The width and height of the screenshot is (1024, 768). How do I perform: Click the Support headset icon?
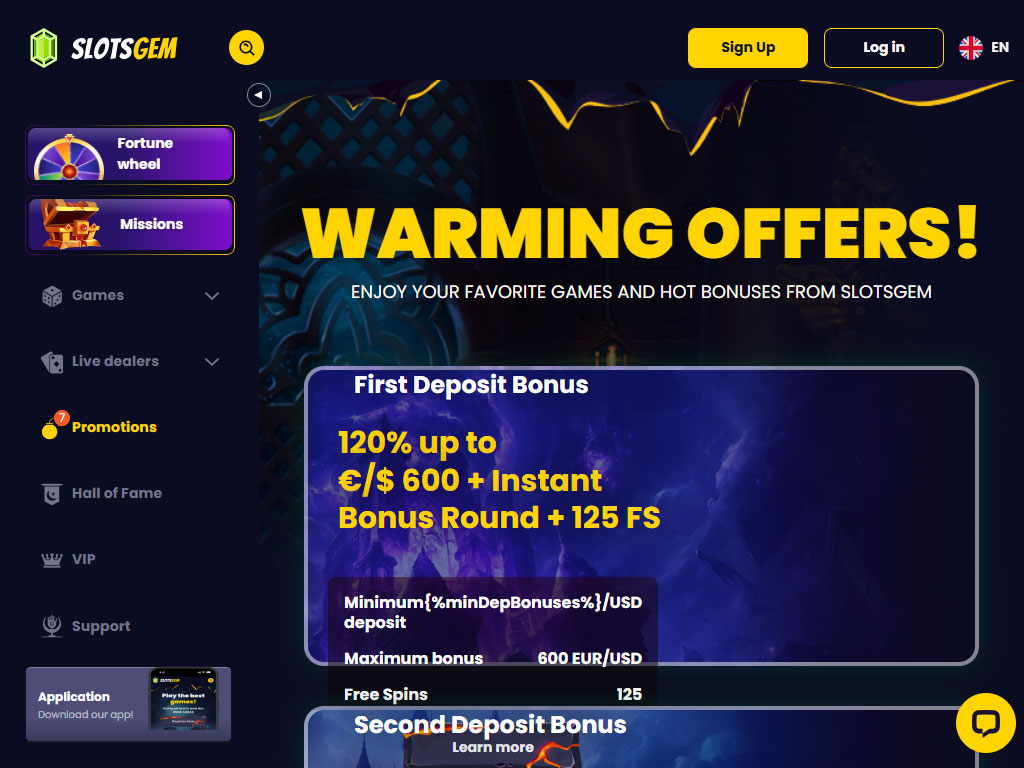[52, 626]
